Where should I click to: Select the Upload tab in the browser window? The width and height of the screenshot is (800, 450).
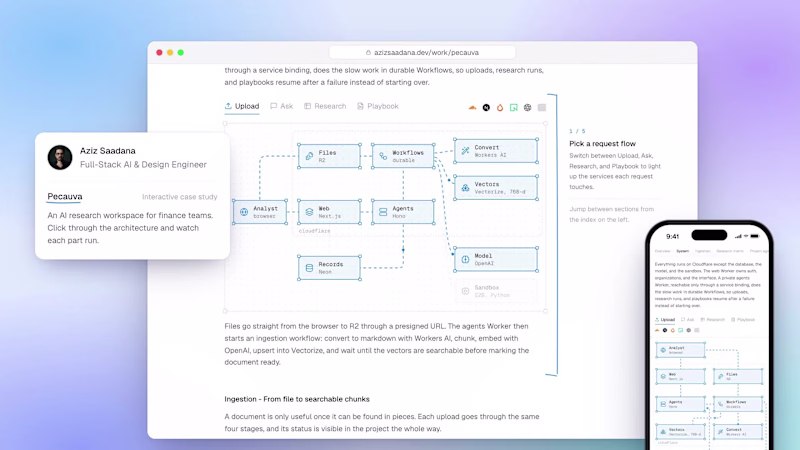point(242,106)
